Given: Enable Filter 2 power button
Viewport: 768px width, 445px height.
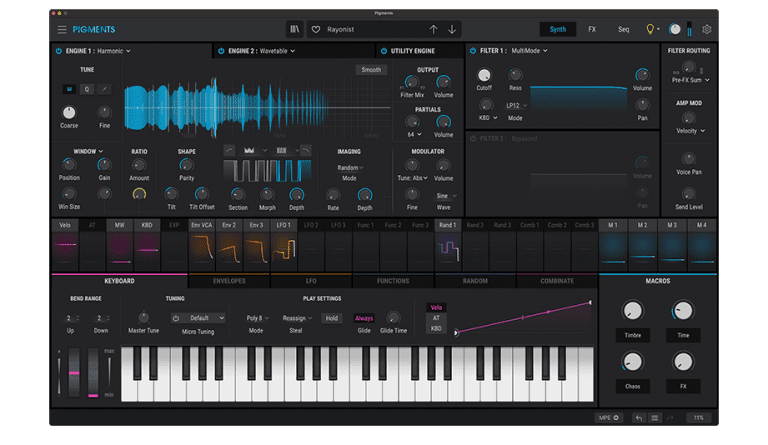Looking at the screenshot, I should pos(473,139).
